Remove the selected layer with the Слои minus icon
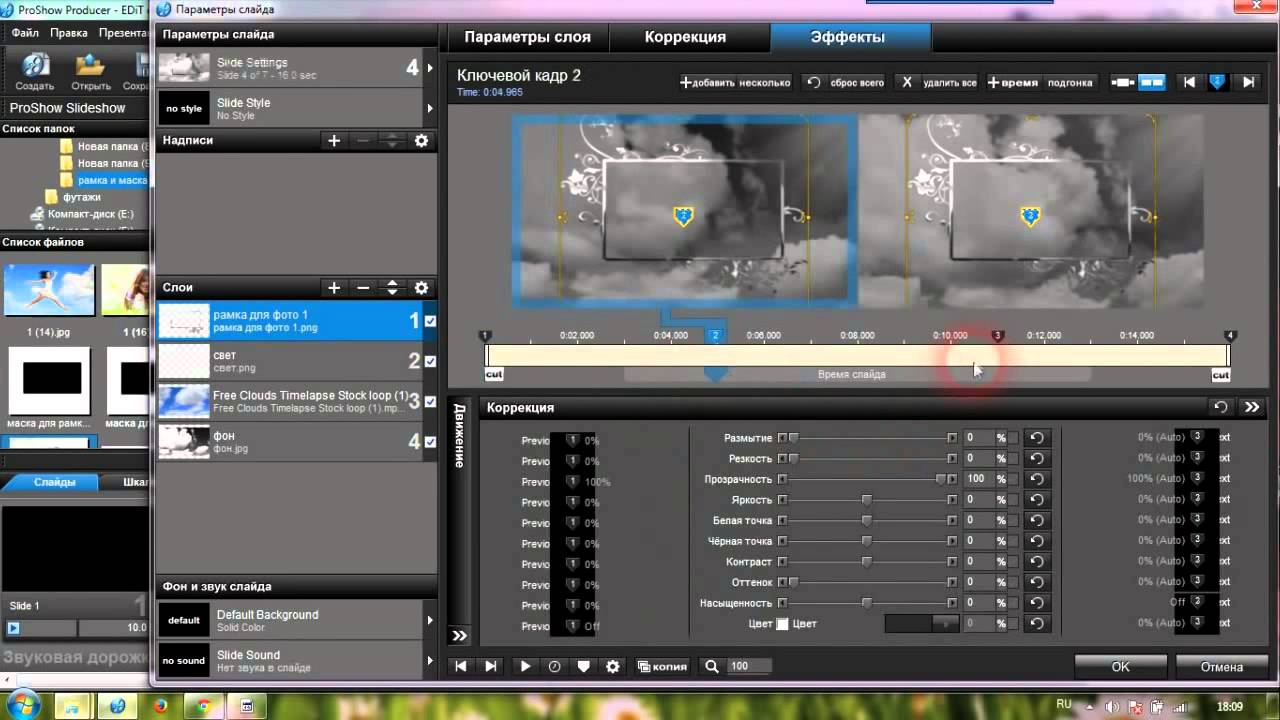The width and height of the screenshot is (1280, 720). point(363,288)
